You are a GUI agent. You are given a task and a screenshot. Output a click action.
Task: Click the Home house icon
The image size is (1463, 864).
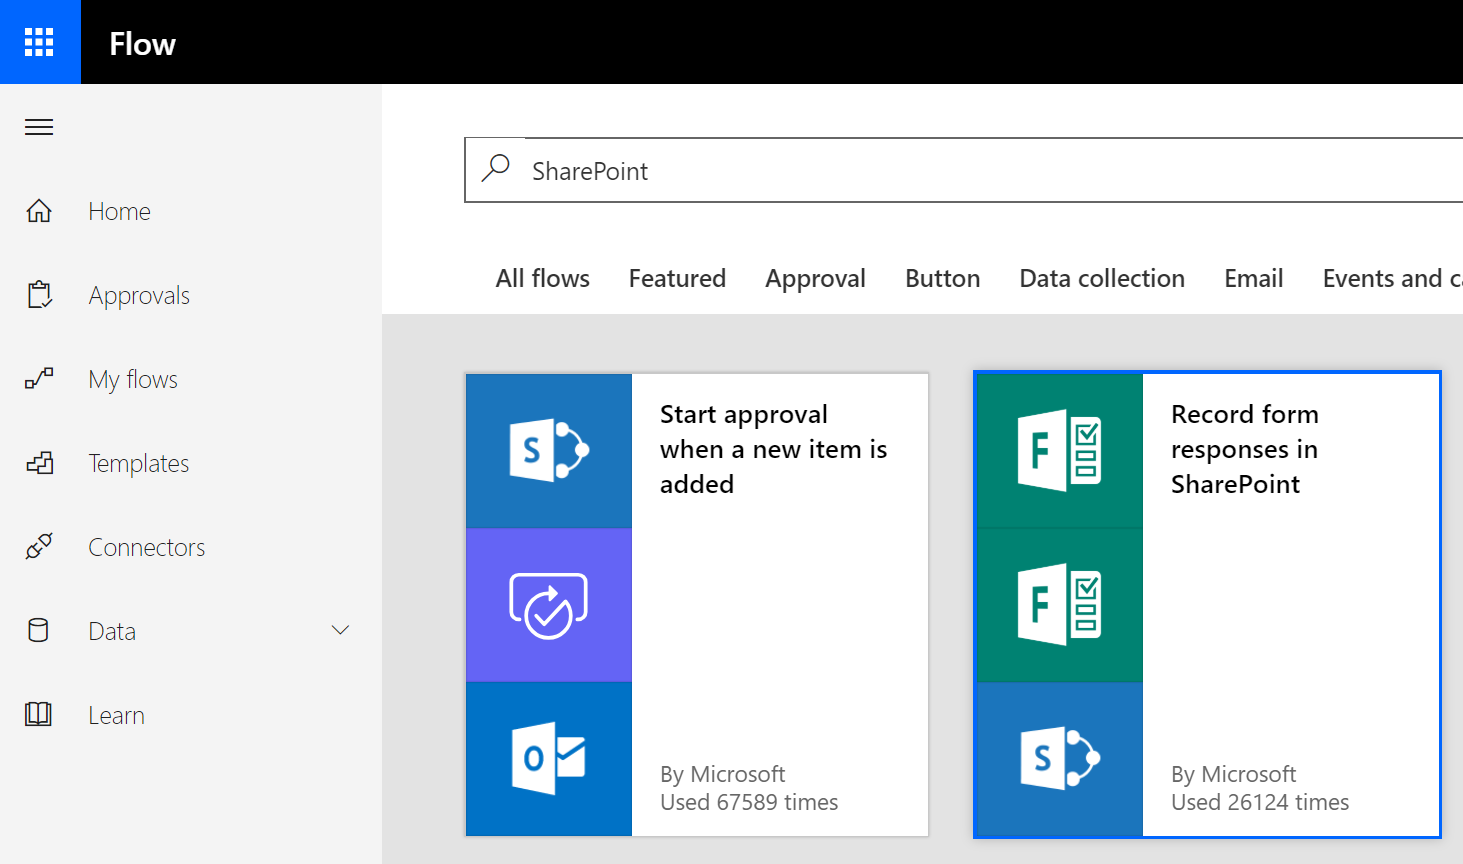click(39, 211)
